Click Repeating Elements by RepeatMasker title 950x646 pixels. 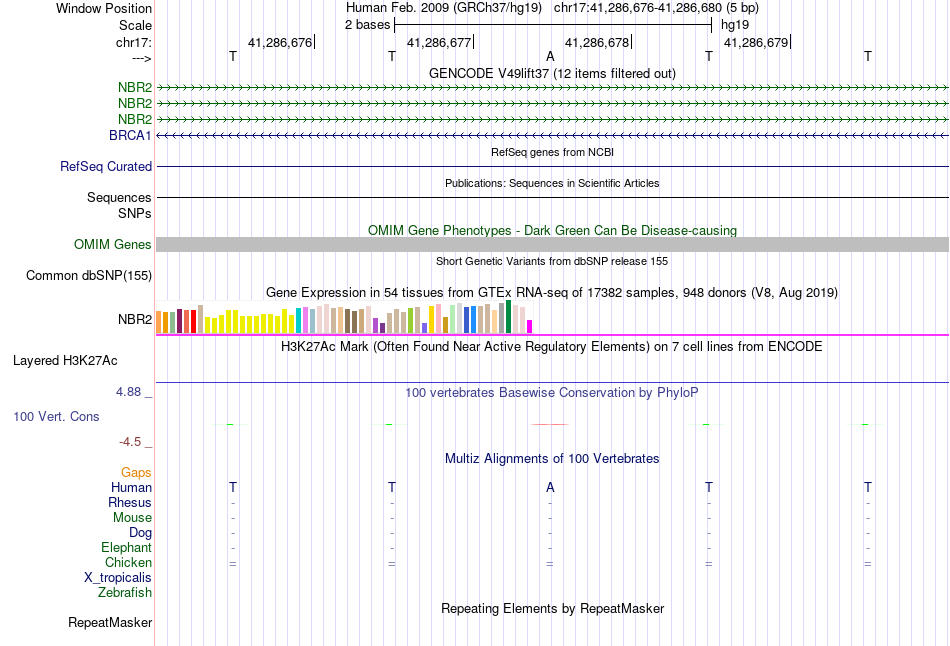click(553, 608)
